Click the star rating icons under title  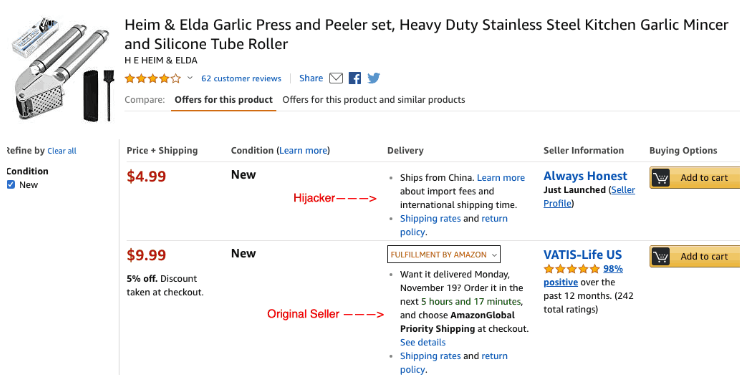click(x=153, y=78)
